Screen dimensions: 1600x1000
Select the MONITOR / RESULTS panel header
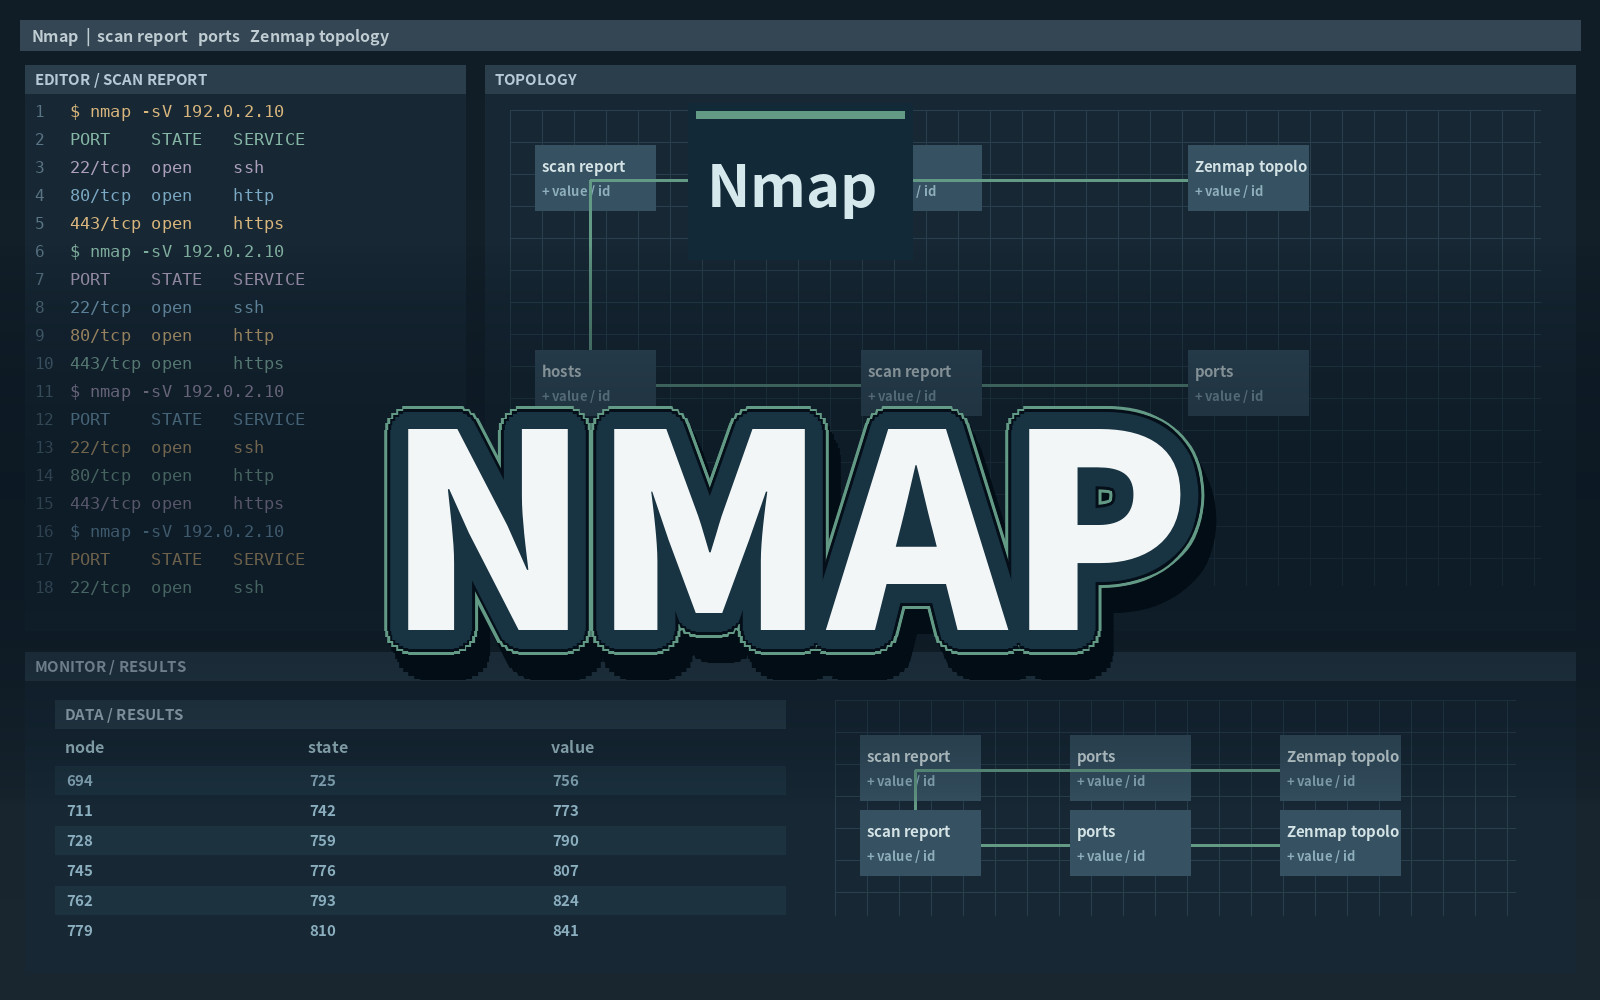[800, 666]
